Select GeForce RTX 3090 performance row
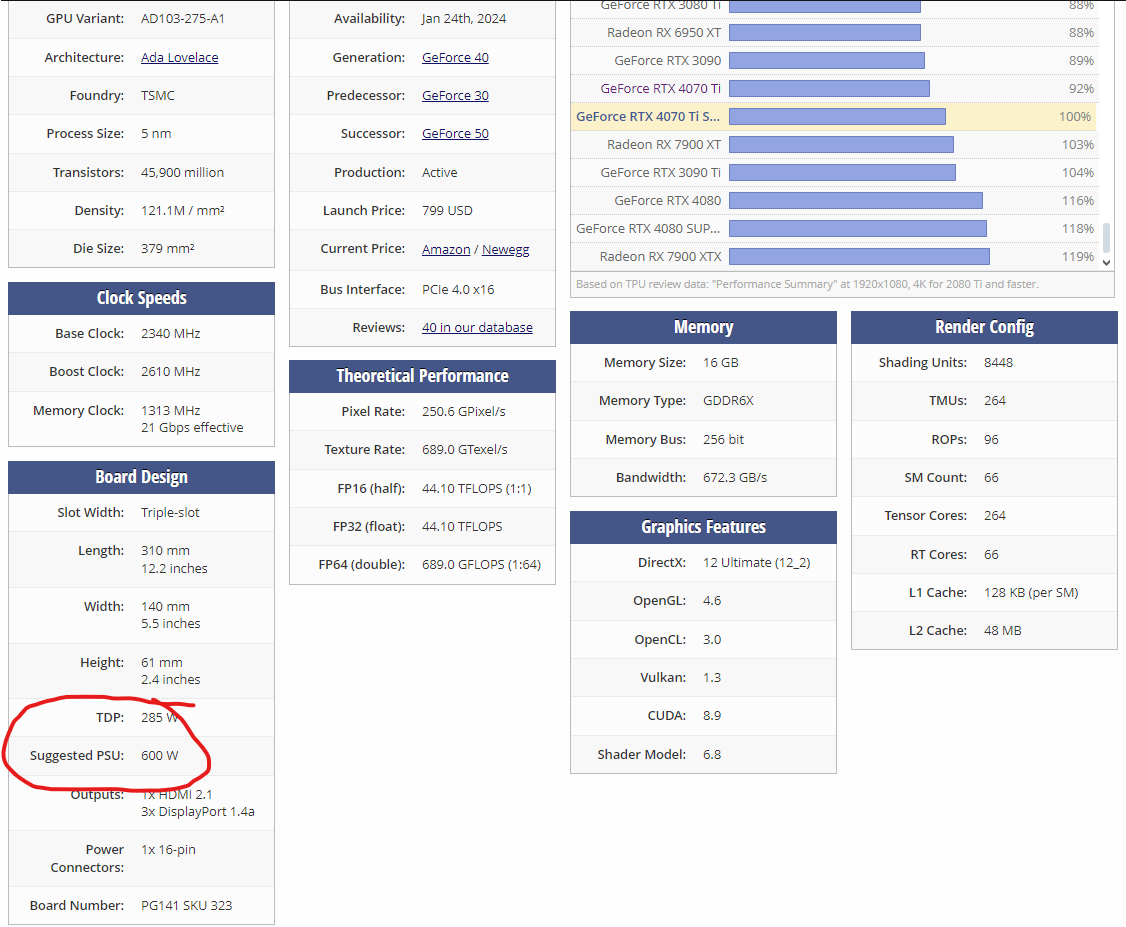The image size is (1126, 927). (833, 60)
